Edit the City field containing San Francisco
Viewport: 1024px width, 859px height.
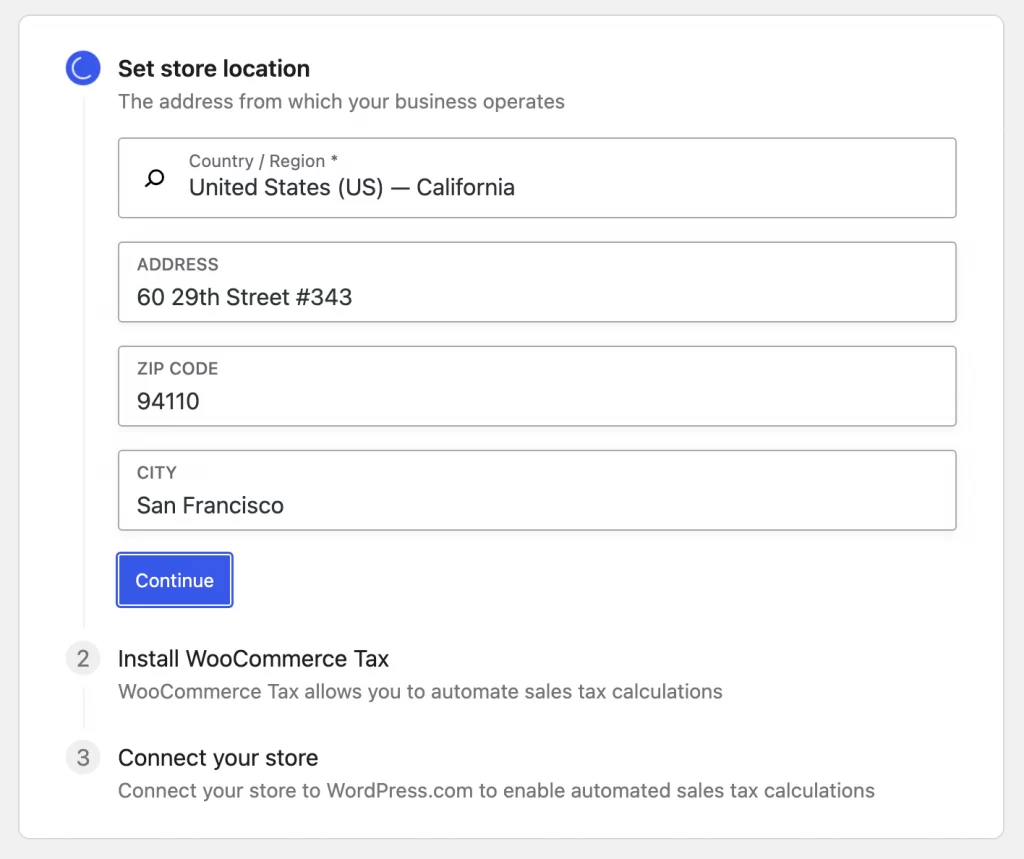(536, 505)
